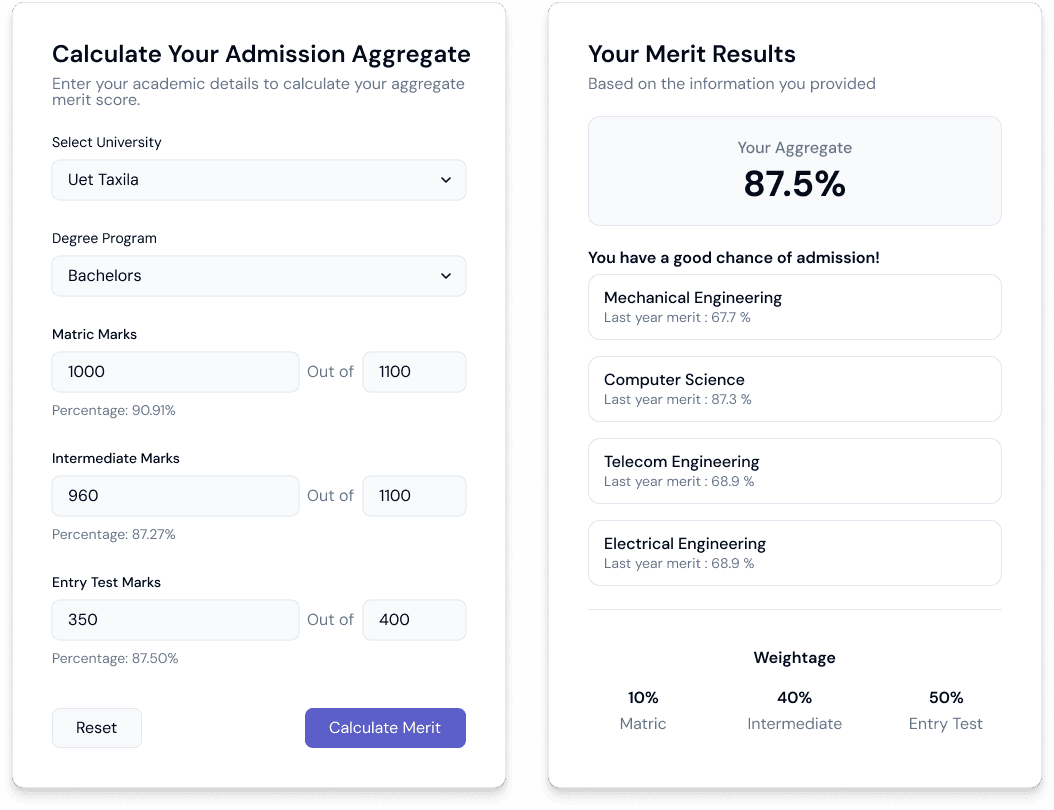Click the Intermediate total marks field

(414, 496)
